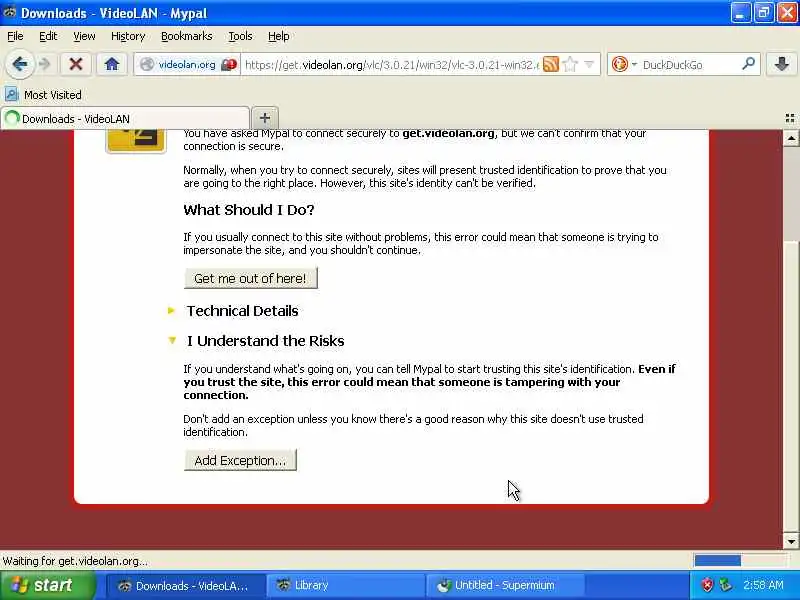Click the Add Exception... button
This screenshot has width=800, height=600.
(240, 460)
